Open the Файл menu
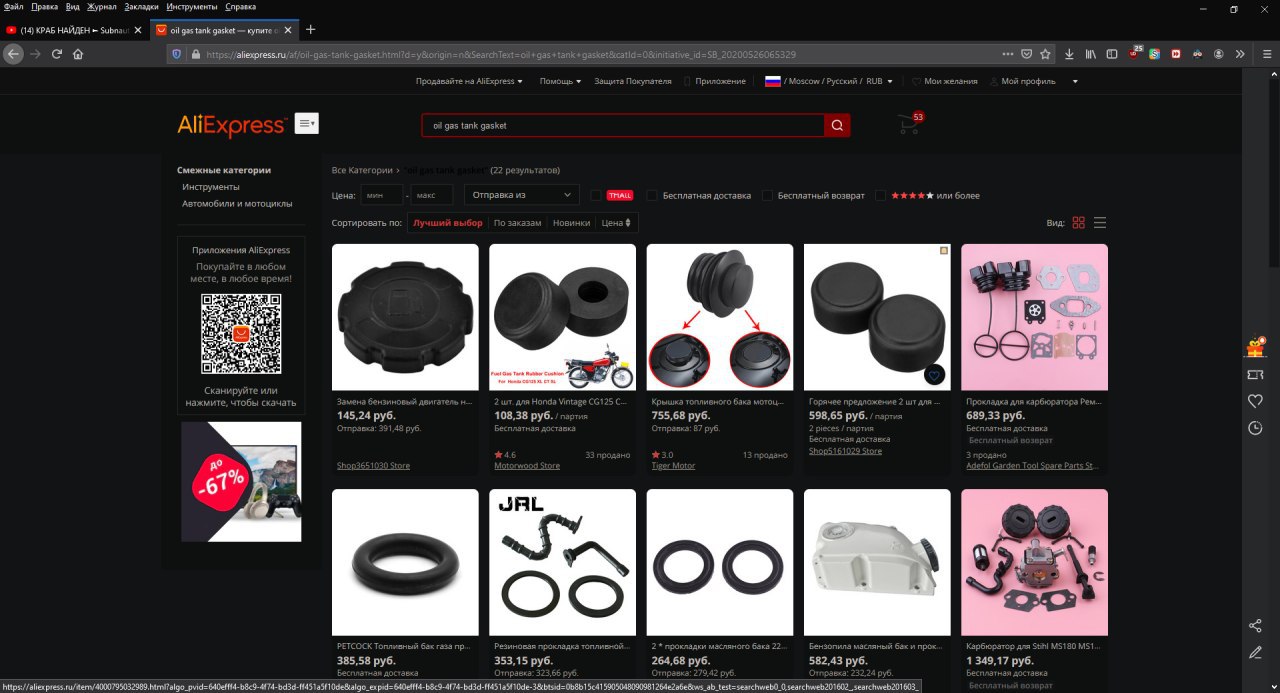This screenshot has height=693, width=1280. tap(14, 7)
